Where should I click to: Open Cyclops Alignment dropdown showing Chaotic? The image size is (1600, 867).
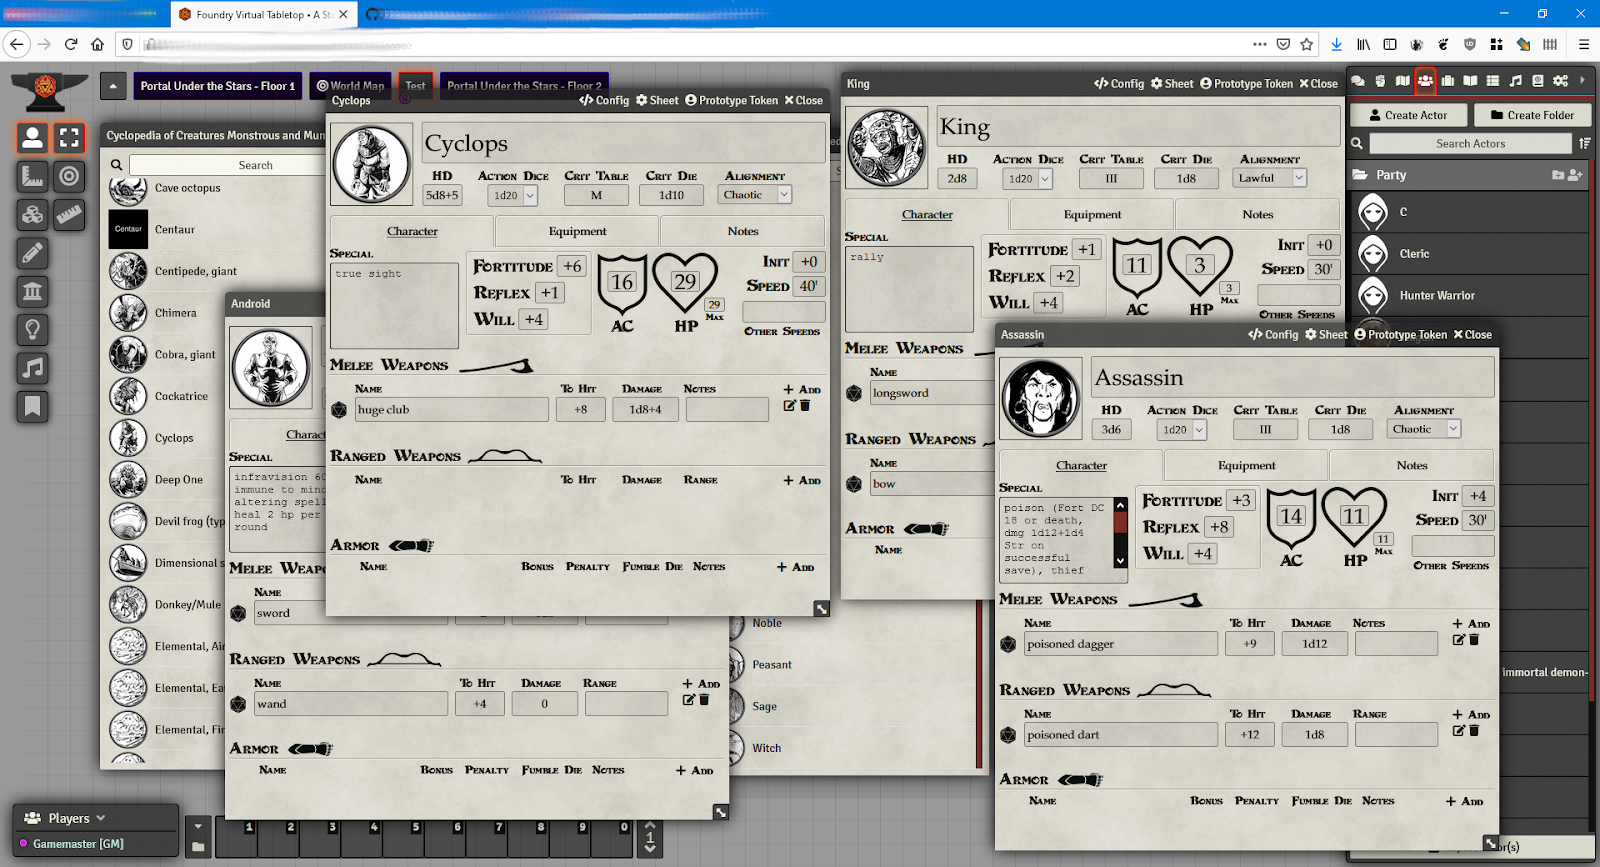(756, 195)
